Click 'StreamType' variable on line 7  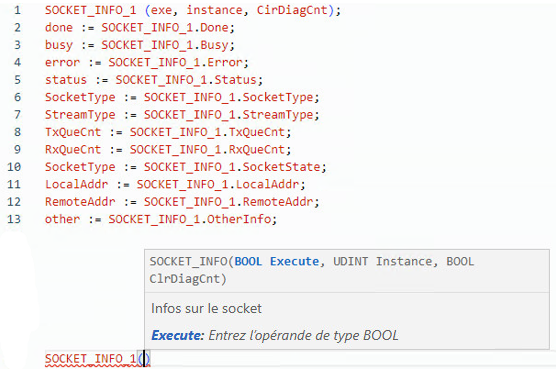coord(80,115)
